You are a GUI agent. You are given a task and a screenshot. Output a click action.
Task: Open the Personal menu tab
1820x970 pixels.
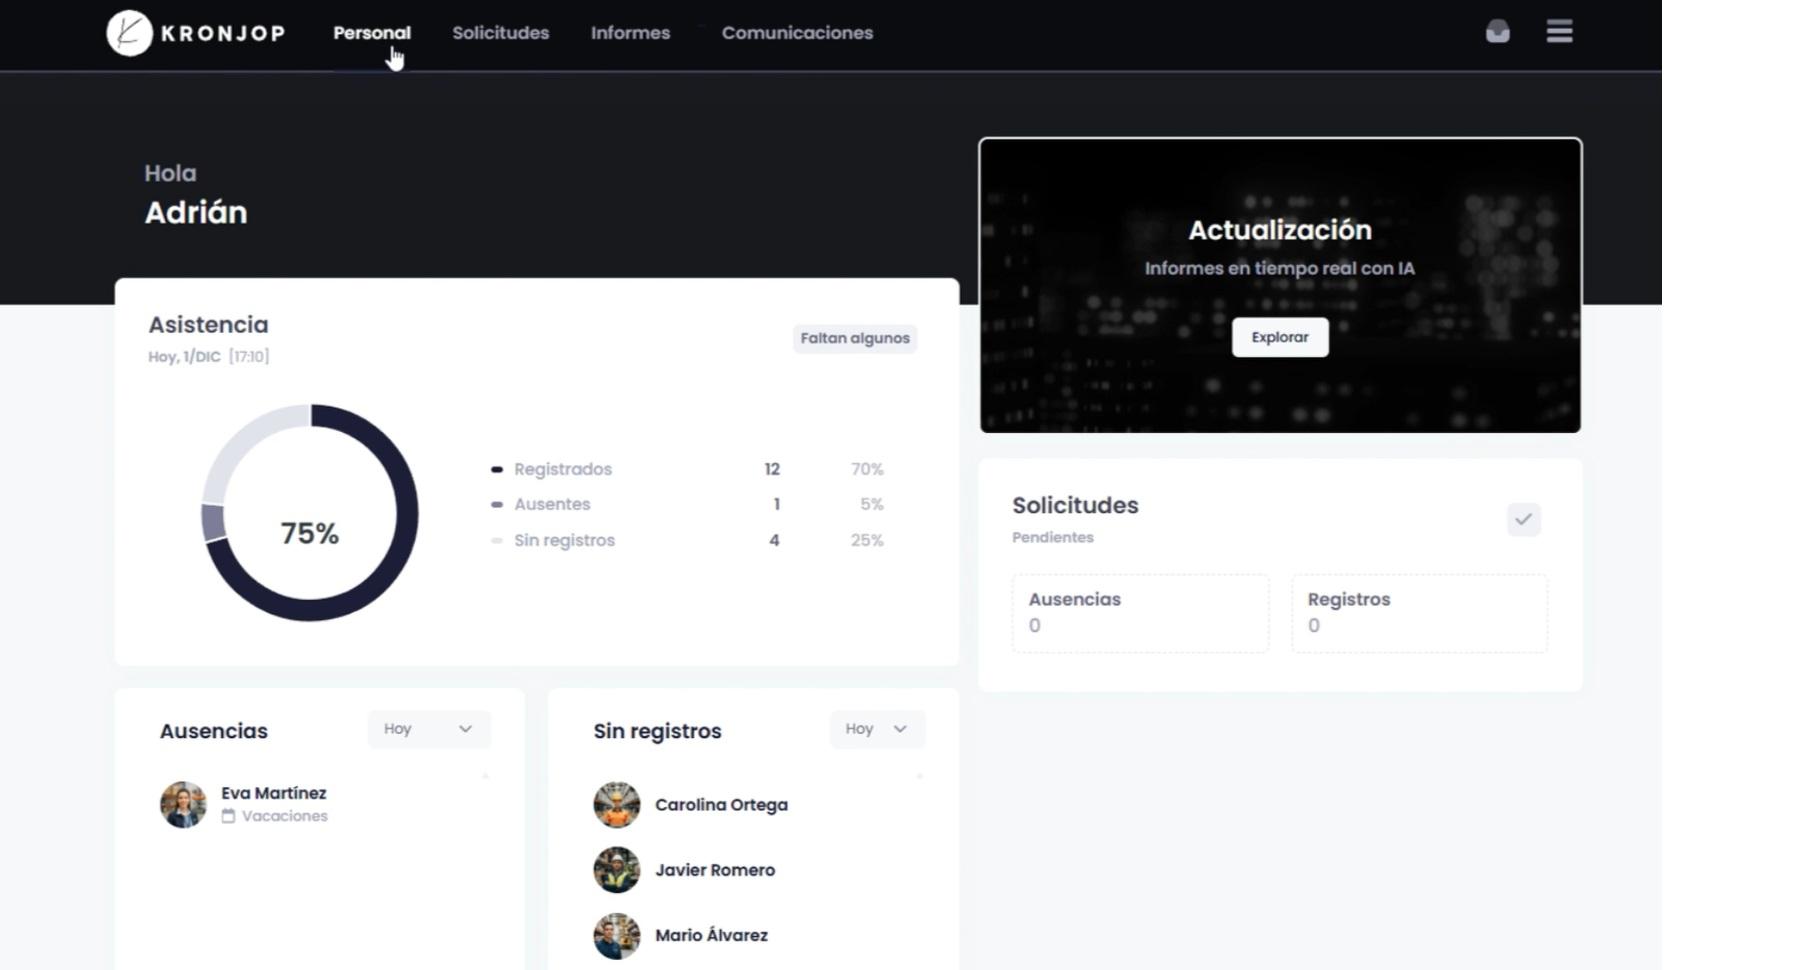pyautogui.click(x=371, y=33)
